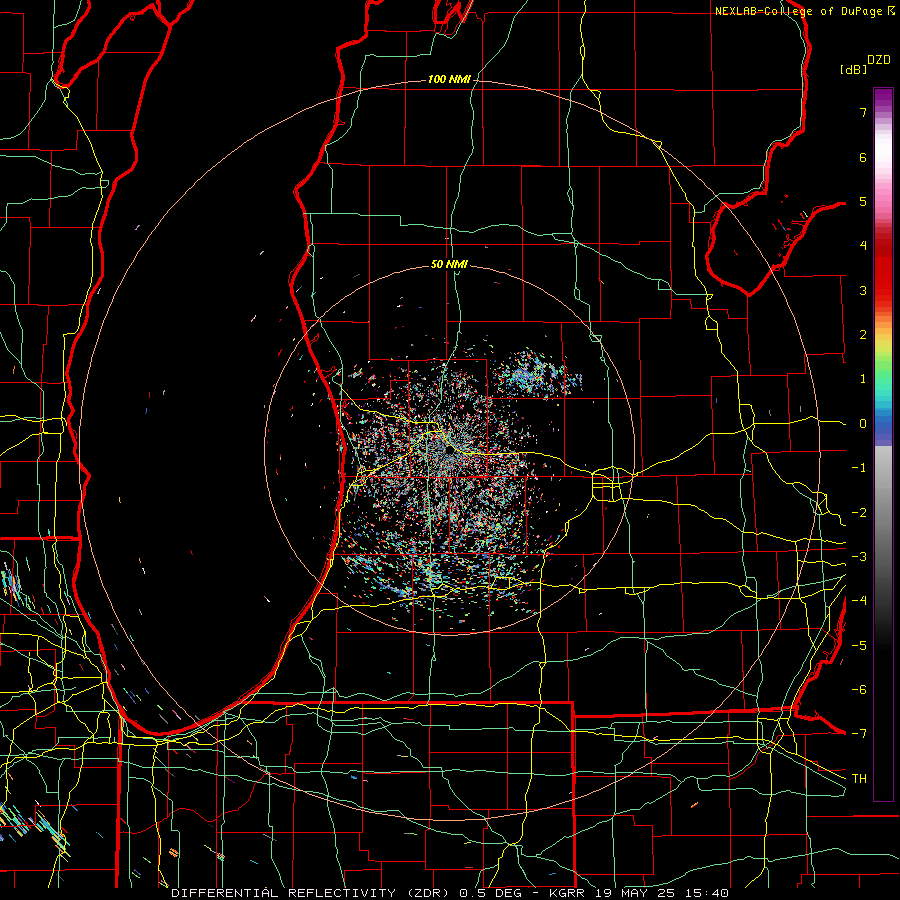
Task: Click the 7 value on color scale
Action: pyautogui.click(x=863, y=112)
